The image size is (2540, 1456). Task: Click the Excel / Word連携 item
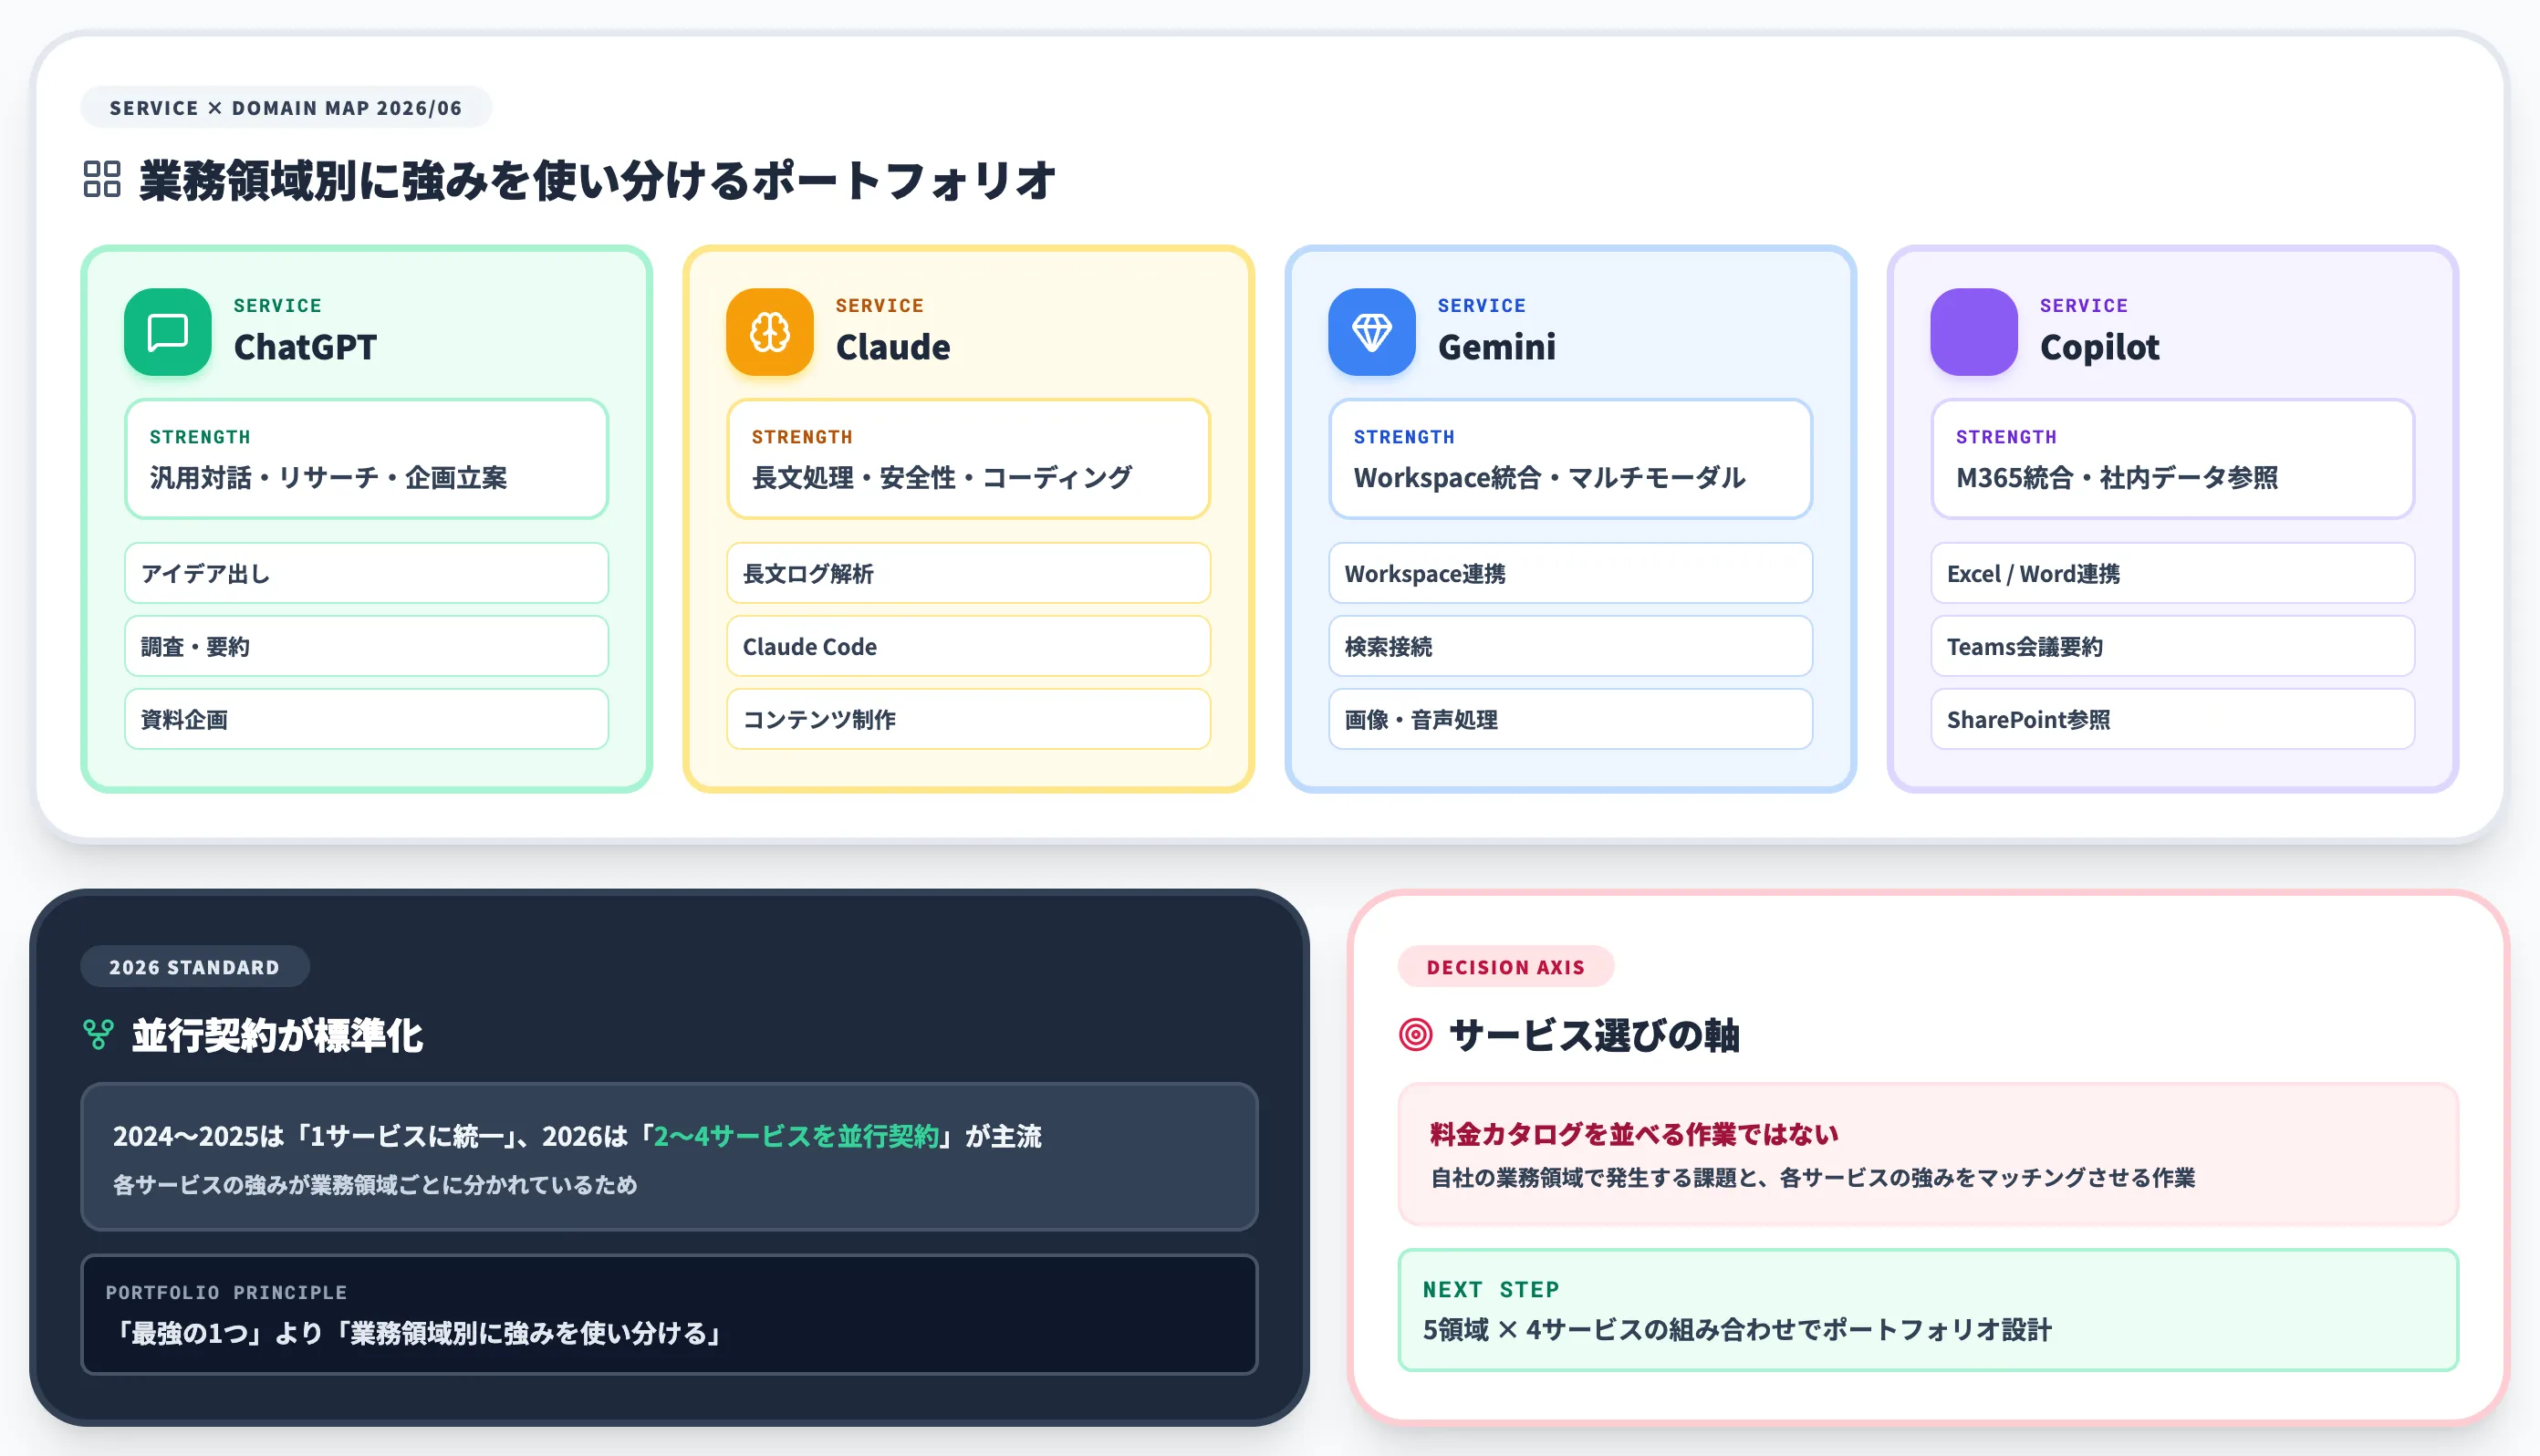tap(2172, 573)
